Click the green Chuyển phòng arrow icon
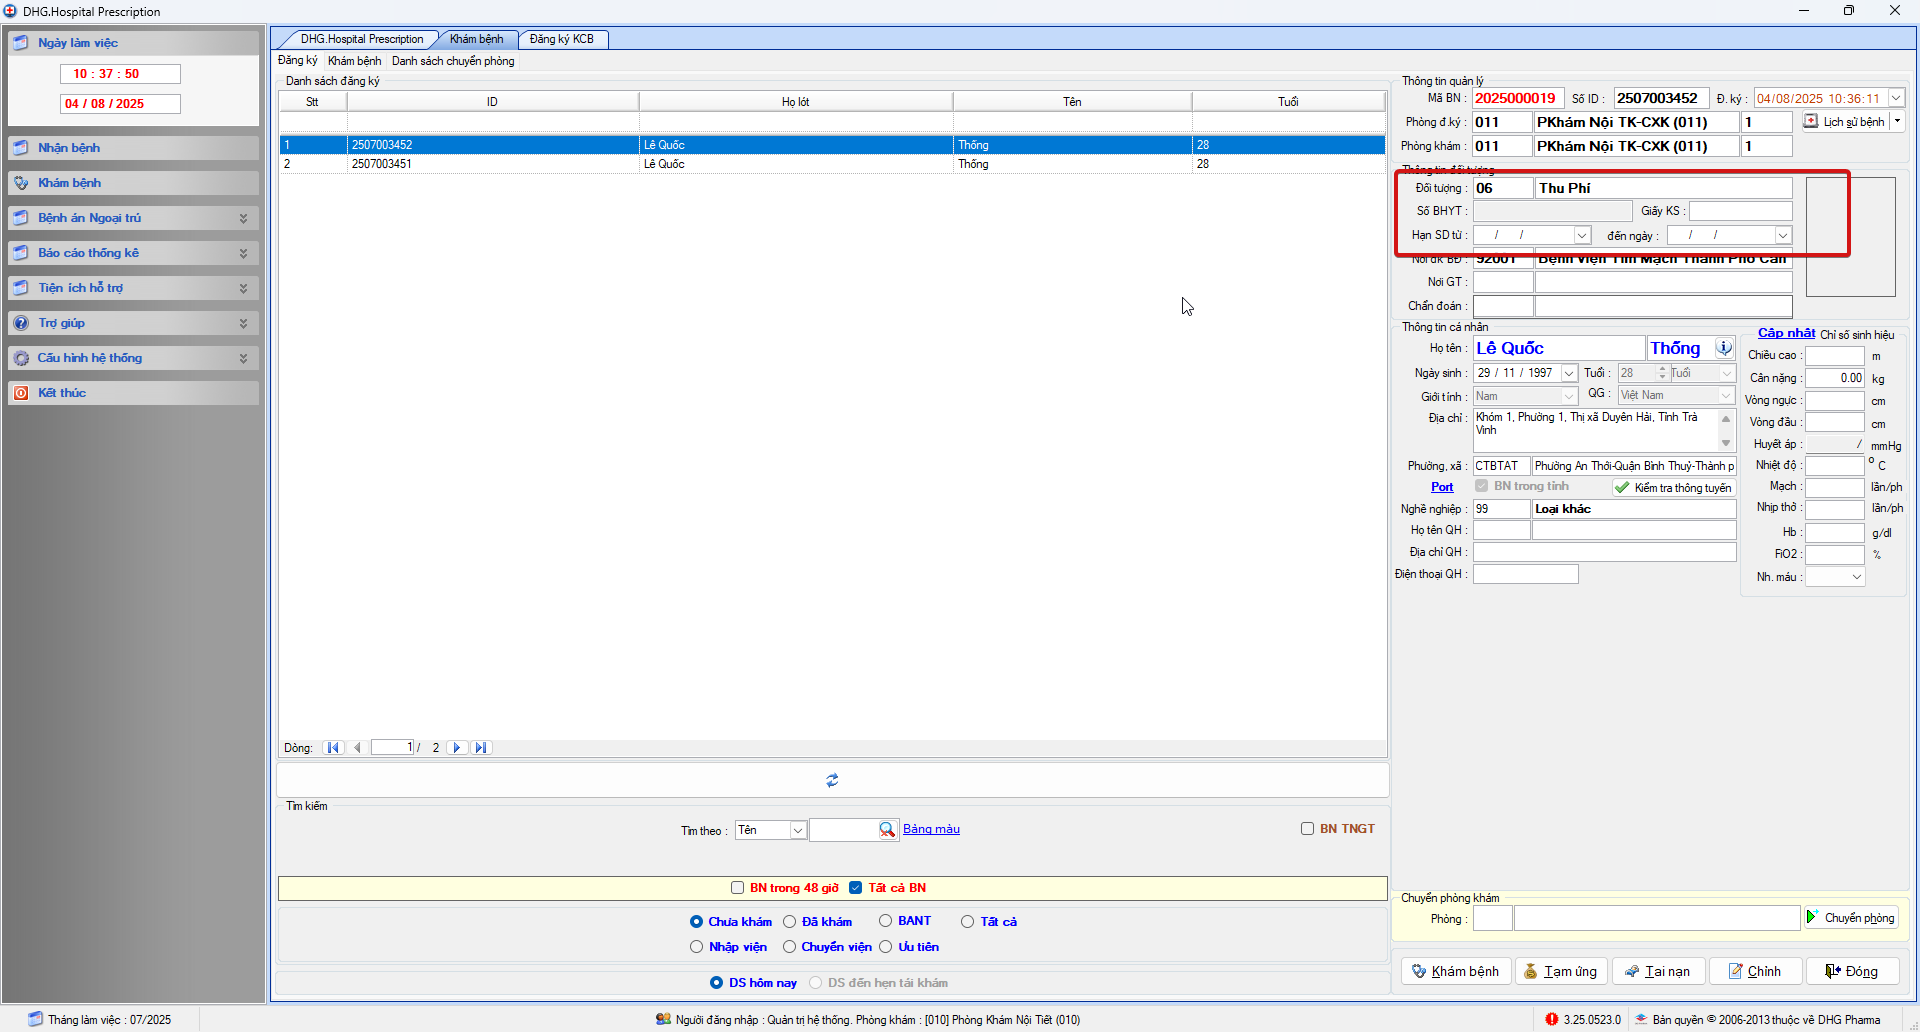1920x1032 pixels. point(1812,917)
